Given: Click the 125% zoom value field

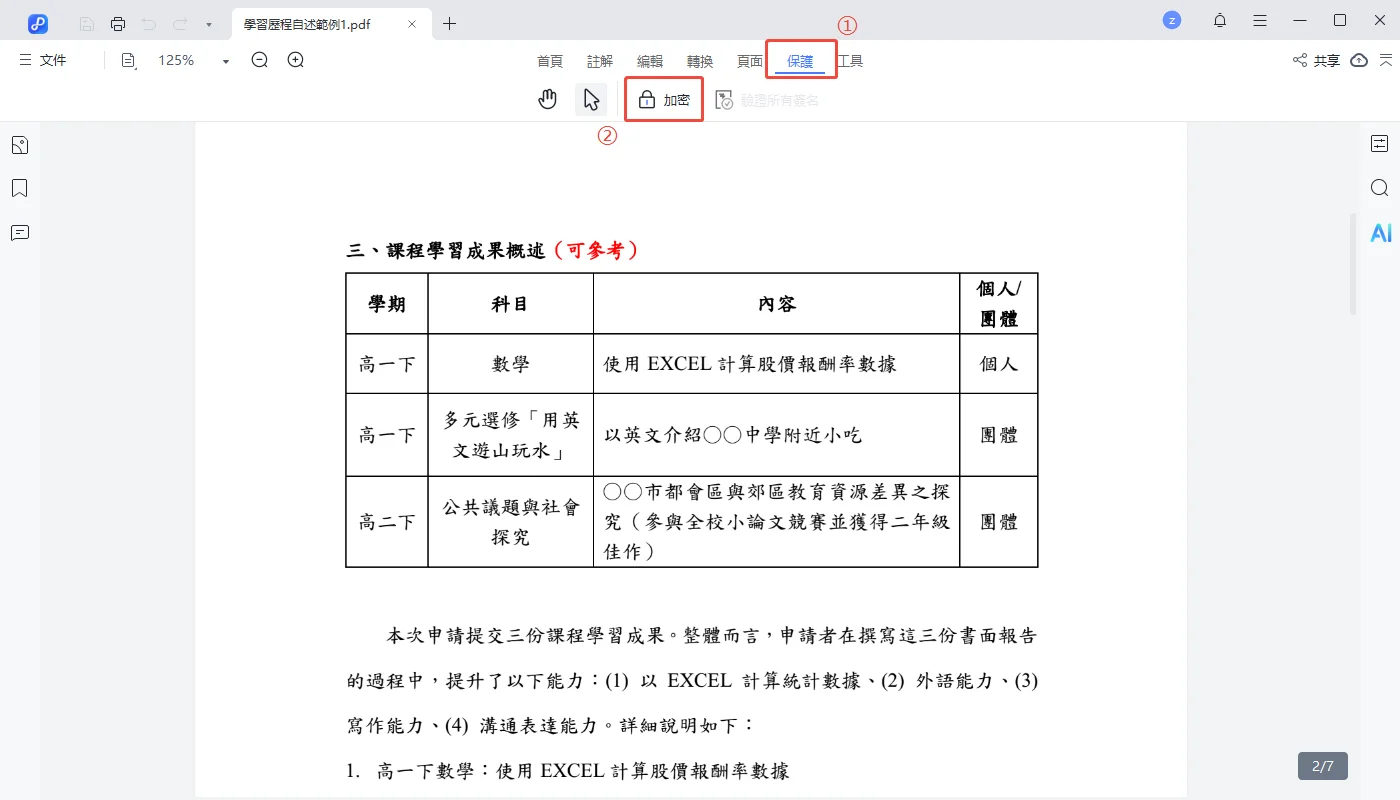Looking at the screenshot, I should [x=176, y=60].
